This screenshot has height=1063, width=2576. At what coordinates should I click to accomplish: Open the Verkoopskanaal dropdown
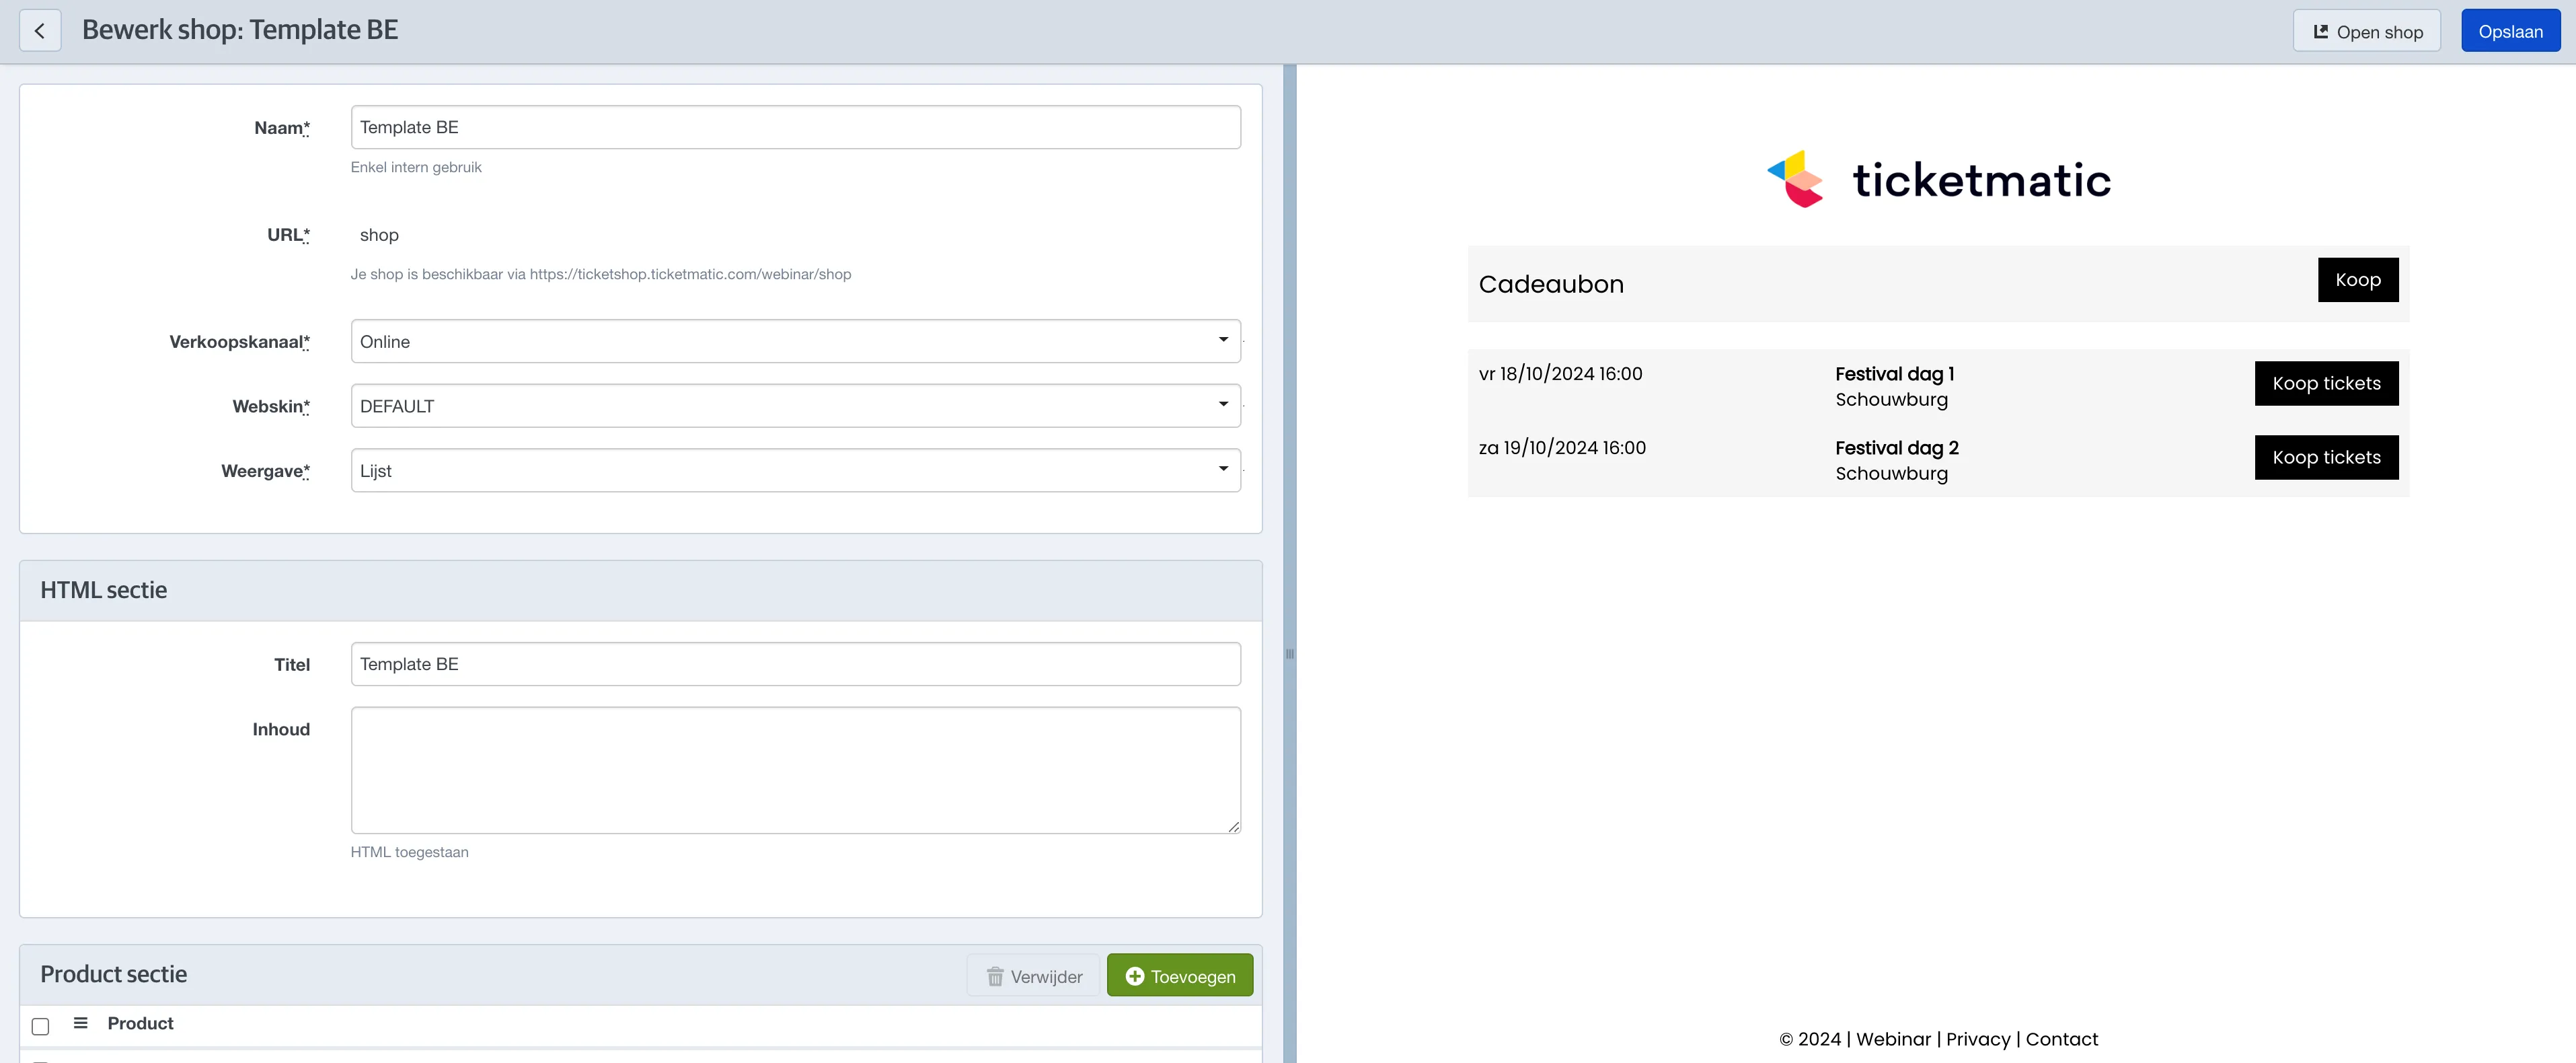[795, 341]
